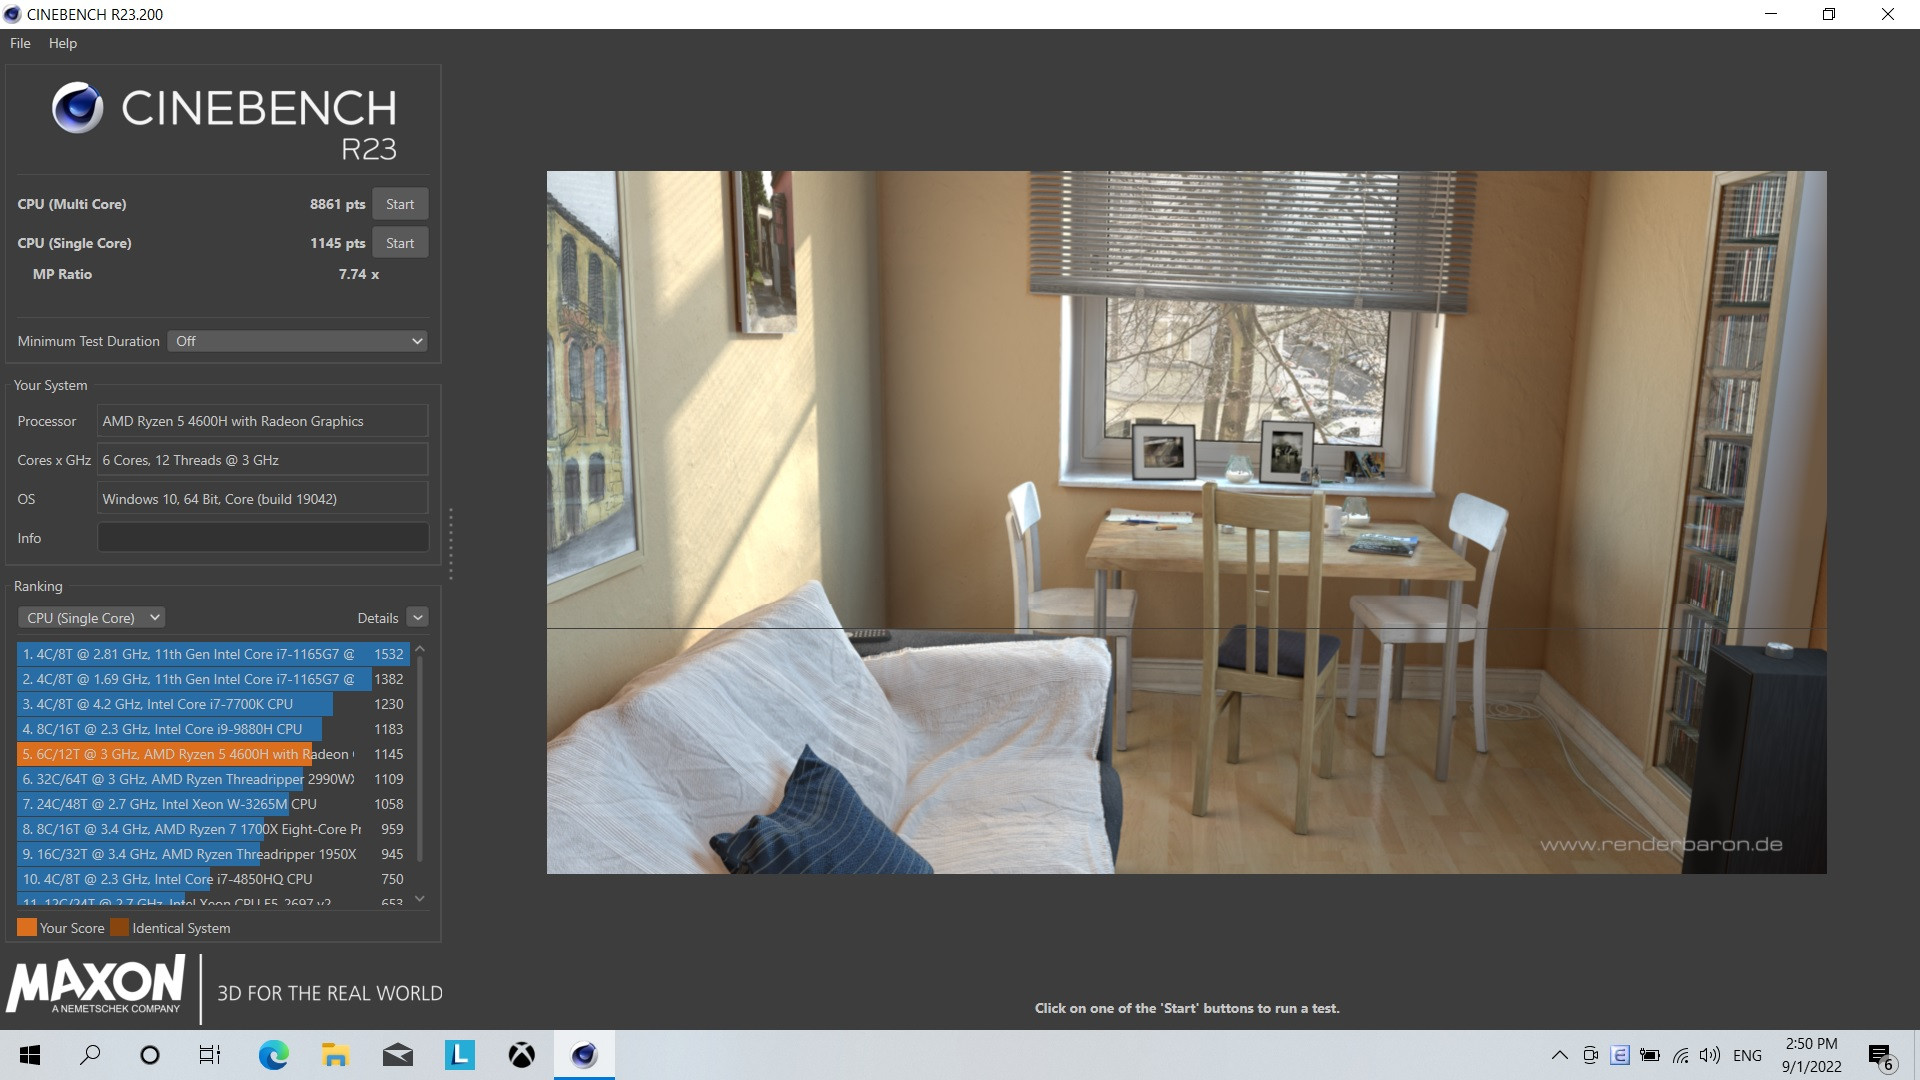Open the battery status tray icon
Image resolution: width=1920 pixels, height=1080 pixels.
click(x=1650, y=1055)
